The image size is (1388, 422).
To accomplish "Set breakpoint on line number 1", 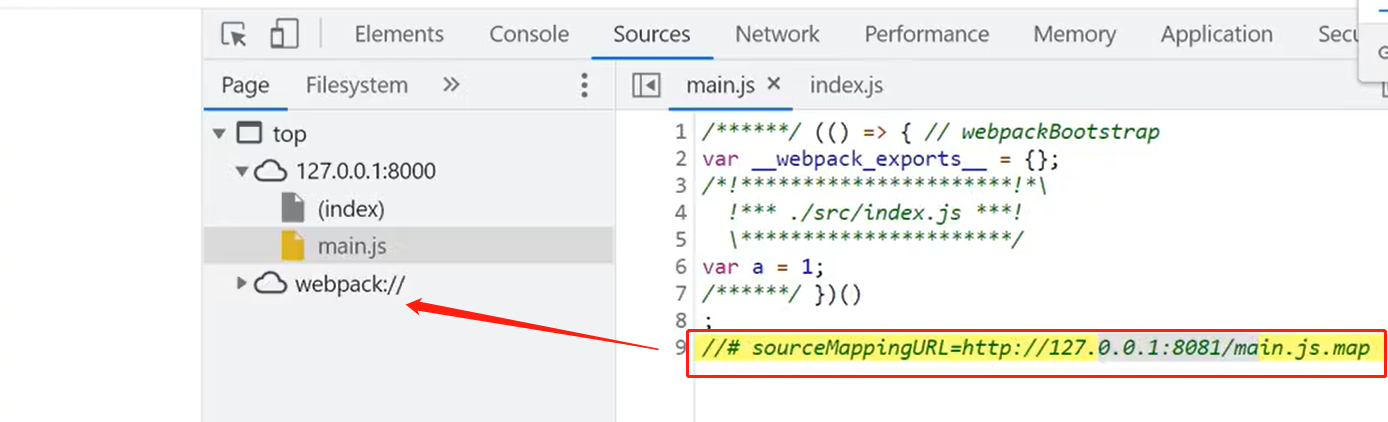I will tap(681, 132).
